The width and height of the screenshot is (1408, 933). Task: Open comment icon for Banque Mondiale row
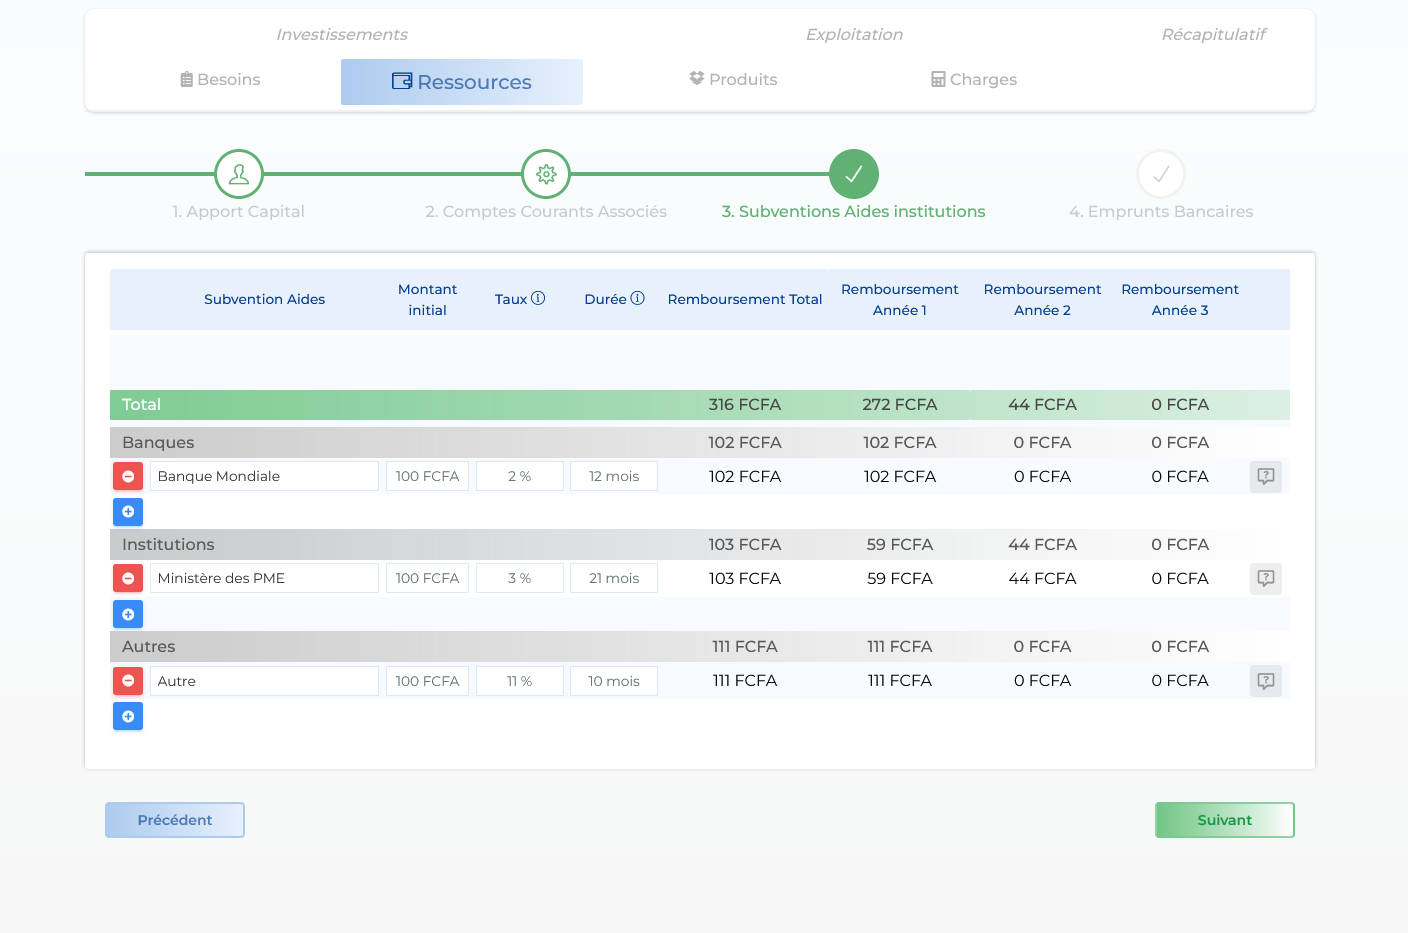click(x=1265, y=477)
